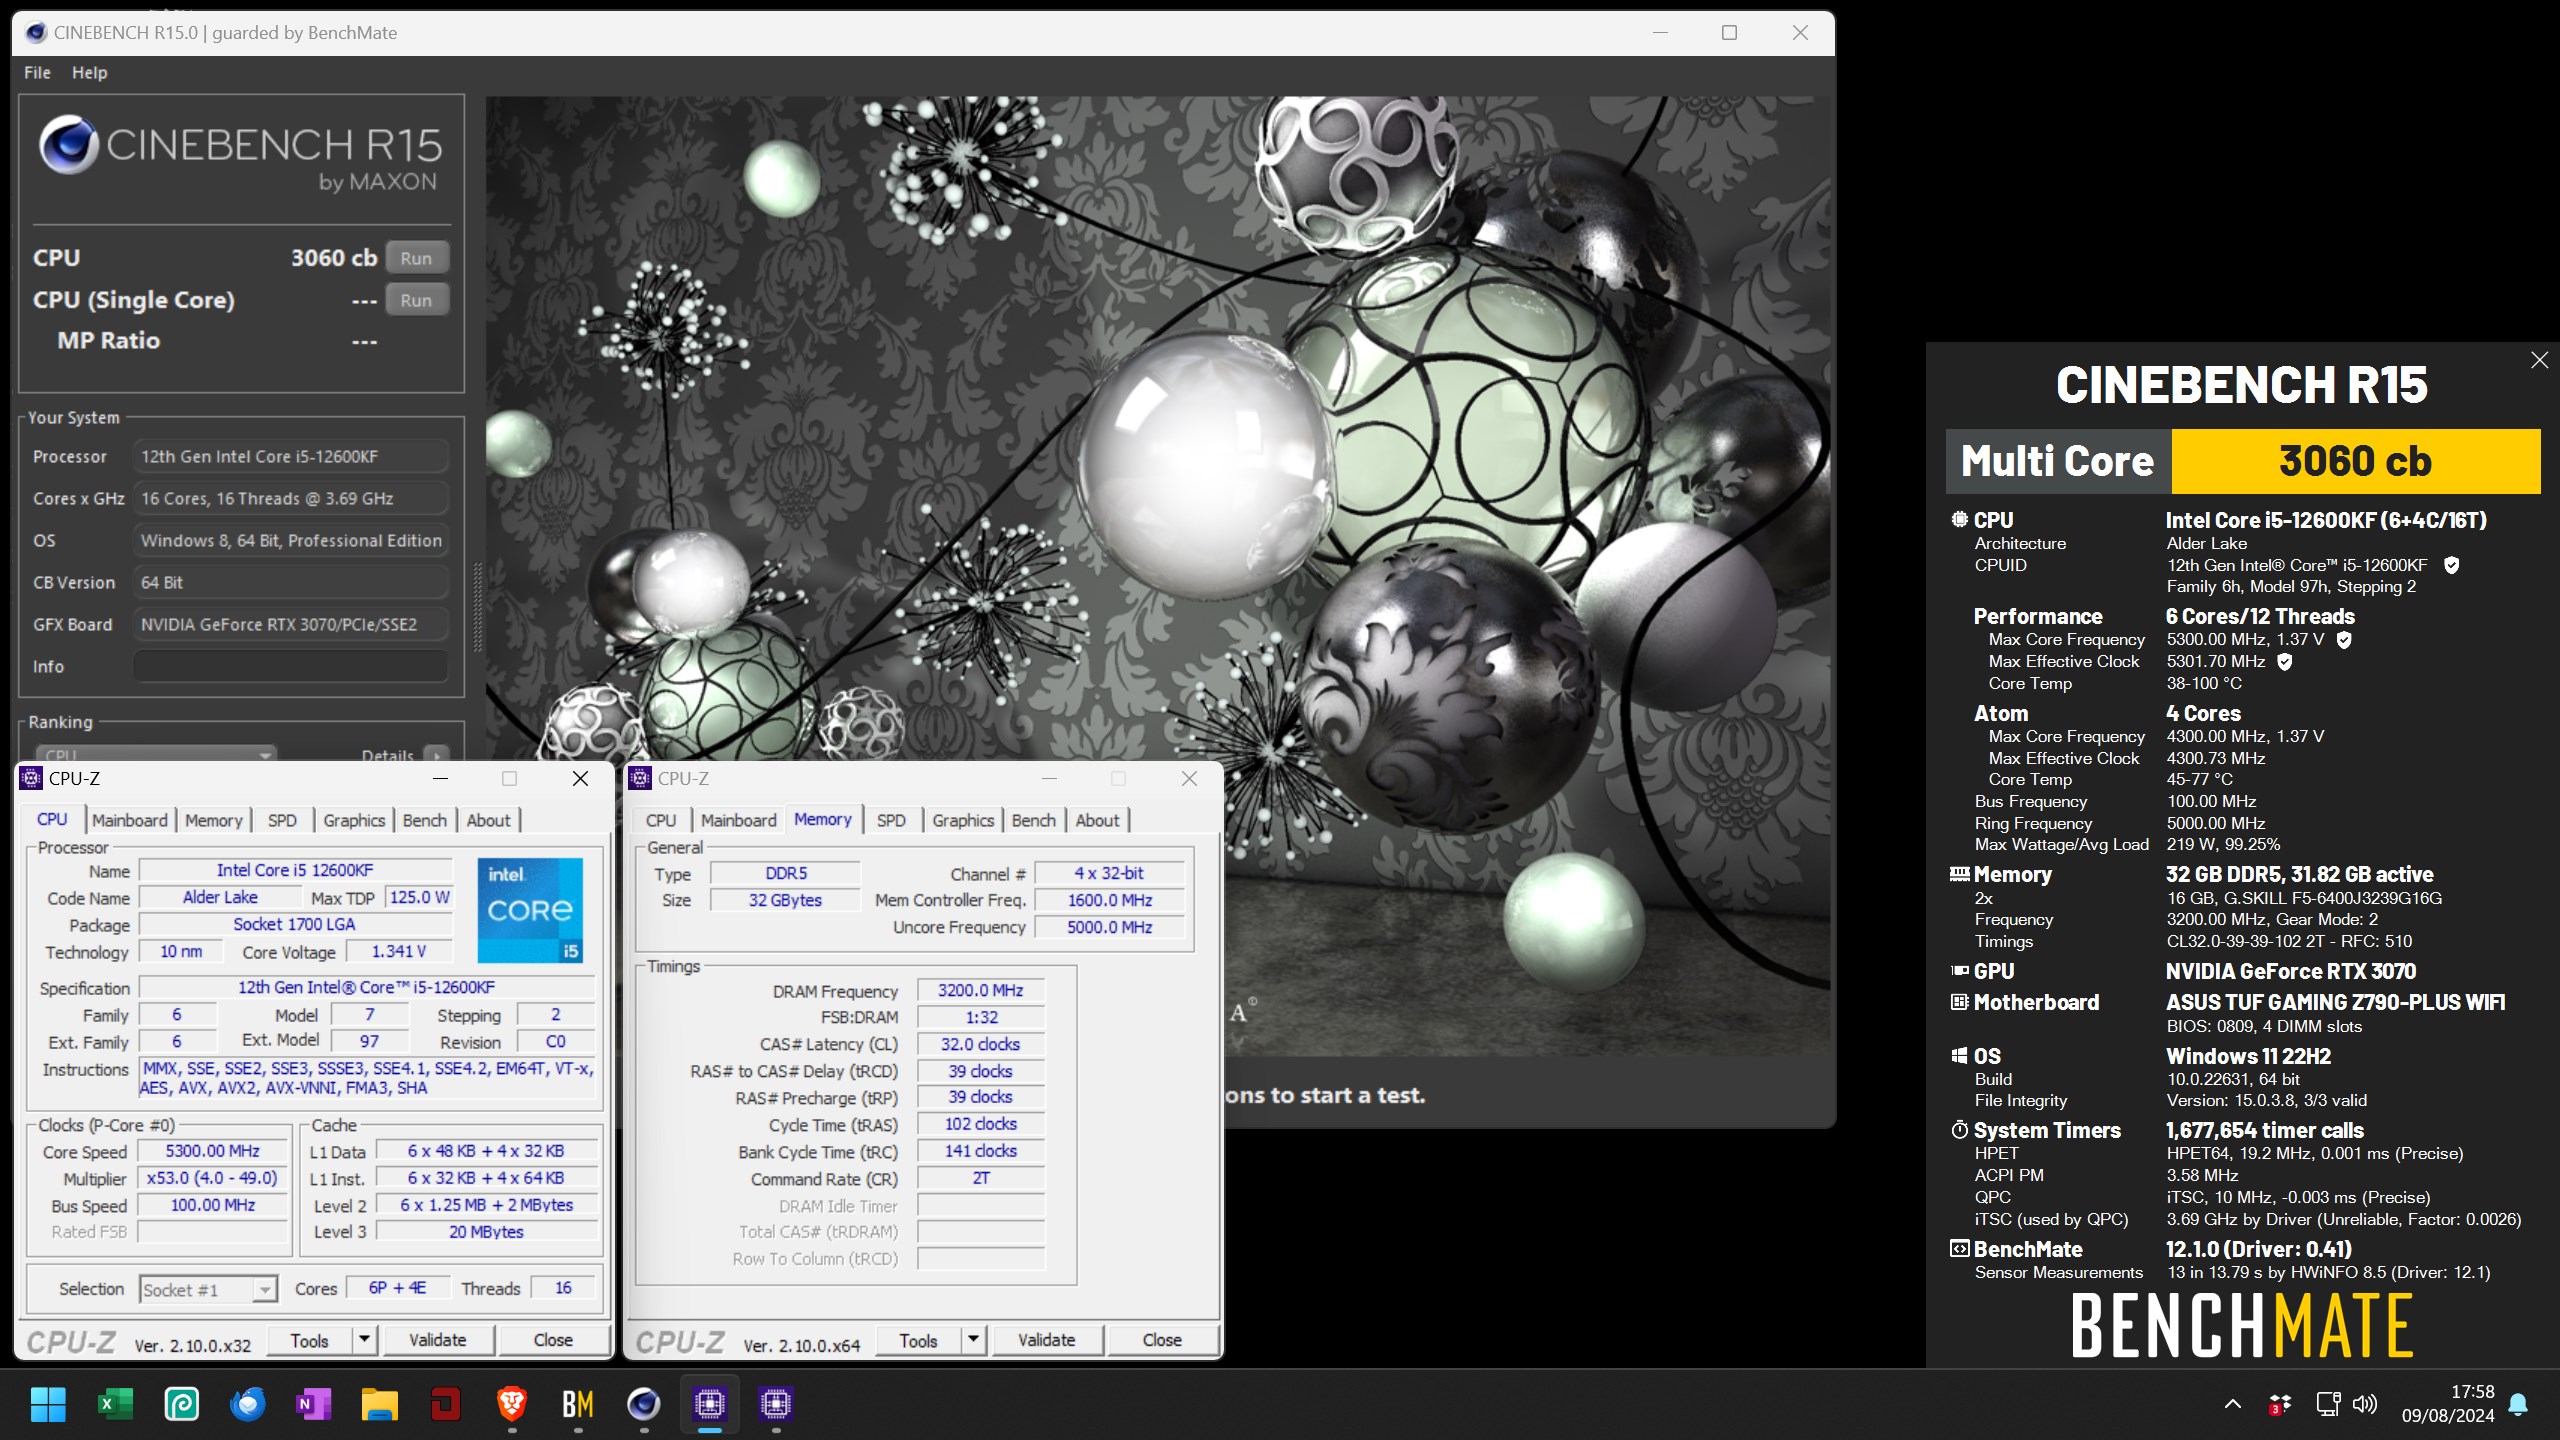Select Bench tab in left CPU-Z
This screenshot has width=2560, height=1440.
click(425, 820)
